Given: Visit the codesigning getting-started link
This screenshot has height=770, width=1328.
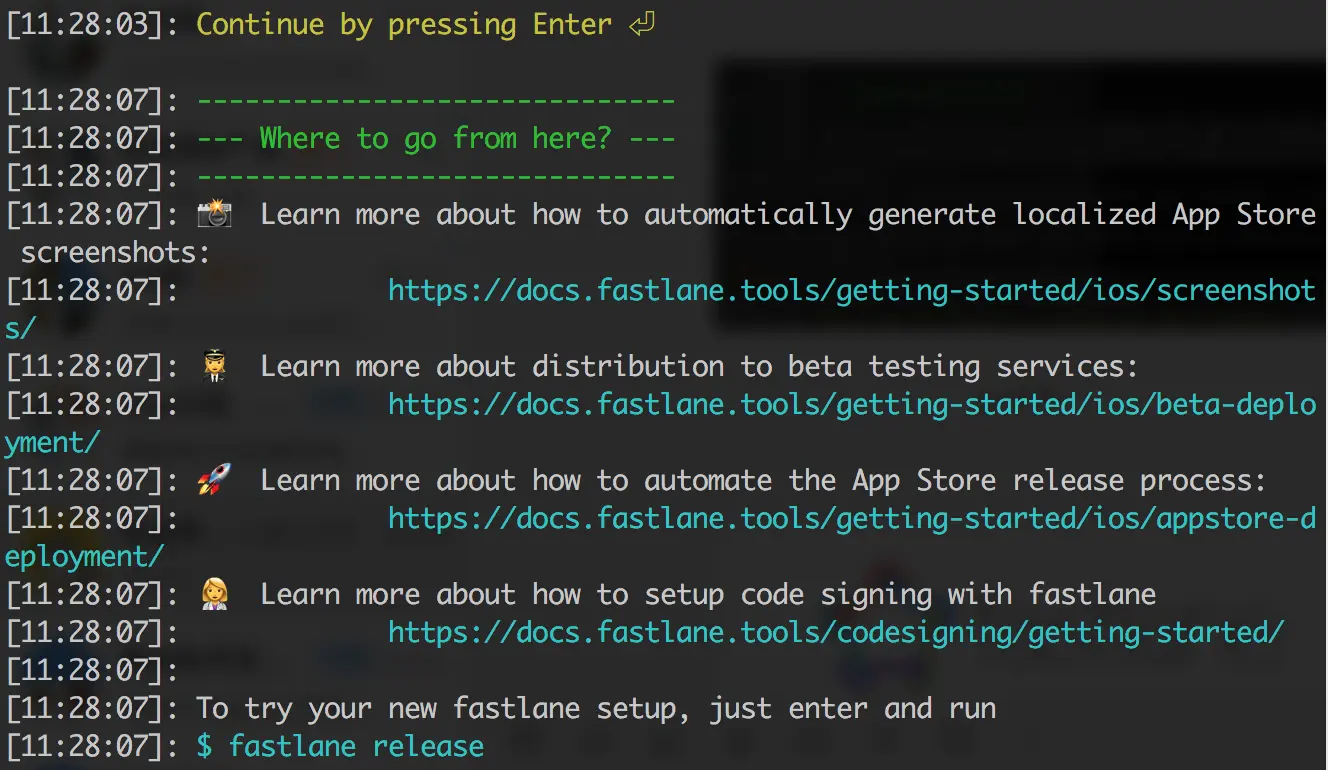Looking at the screenshot, I should (x=835, y=632).
